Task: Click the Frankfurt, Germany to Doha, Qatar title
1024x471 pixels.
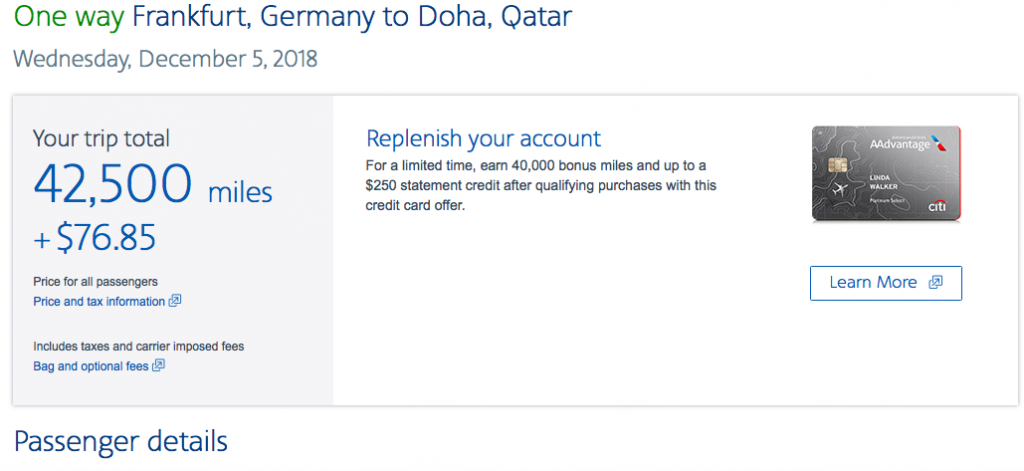Action: click(x=352, y=17)
